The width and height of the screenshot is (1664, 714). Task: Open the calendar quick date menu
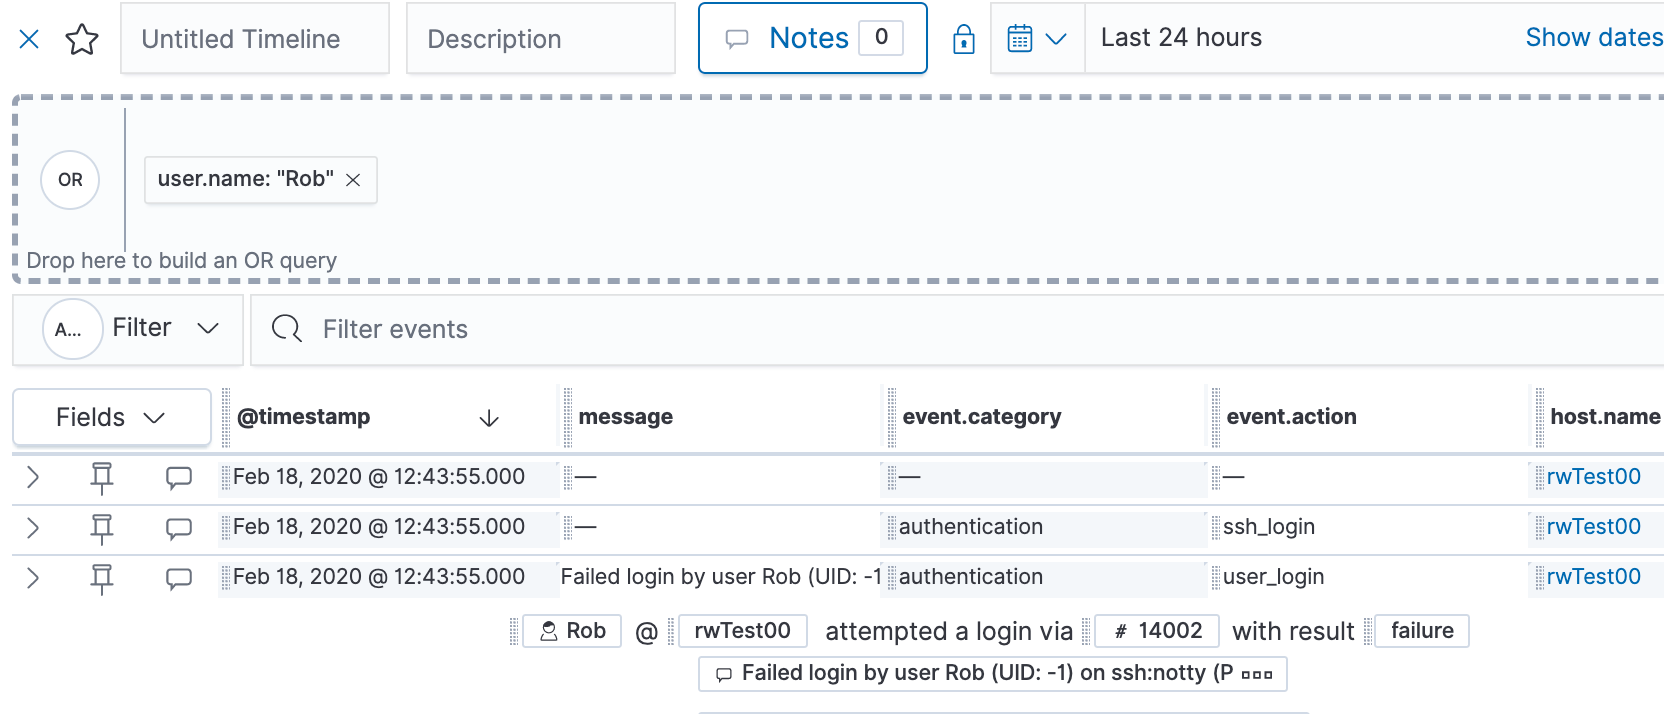tap(1038, 39)
